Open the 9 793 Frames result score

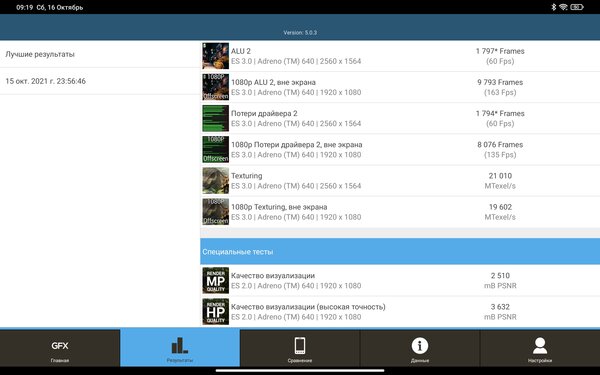500,87
